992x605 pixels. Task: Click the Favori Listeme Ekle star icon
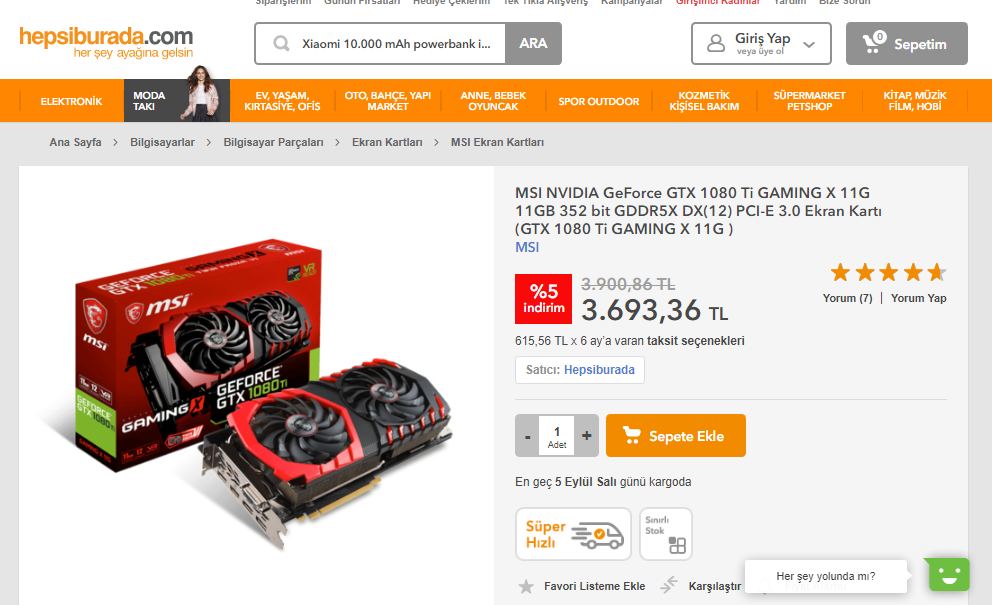(x=526, y=586)
